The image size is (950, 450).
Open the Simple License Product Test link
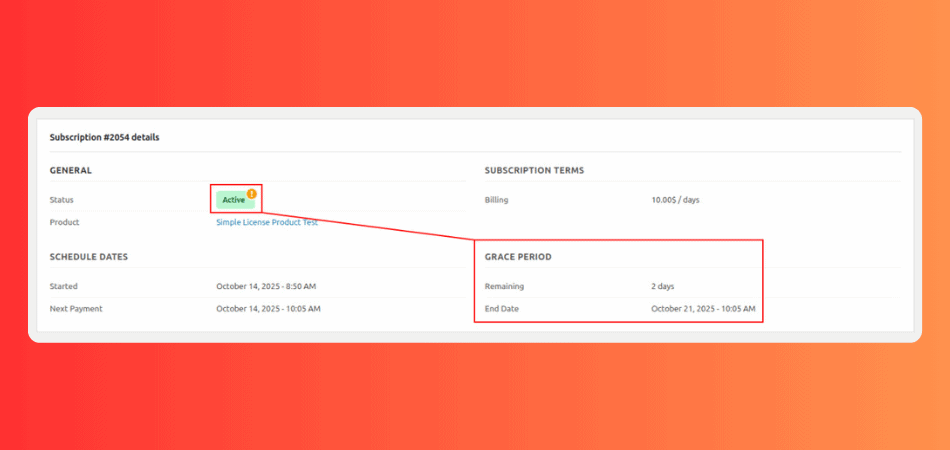point(267,222)
